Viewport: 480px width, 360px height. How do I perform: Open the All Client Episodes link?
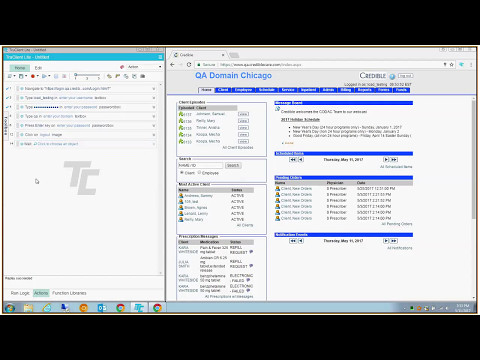(x=238, y=147)
